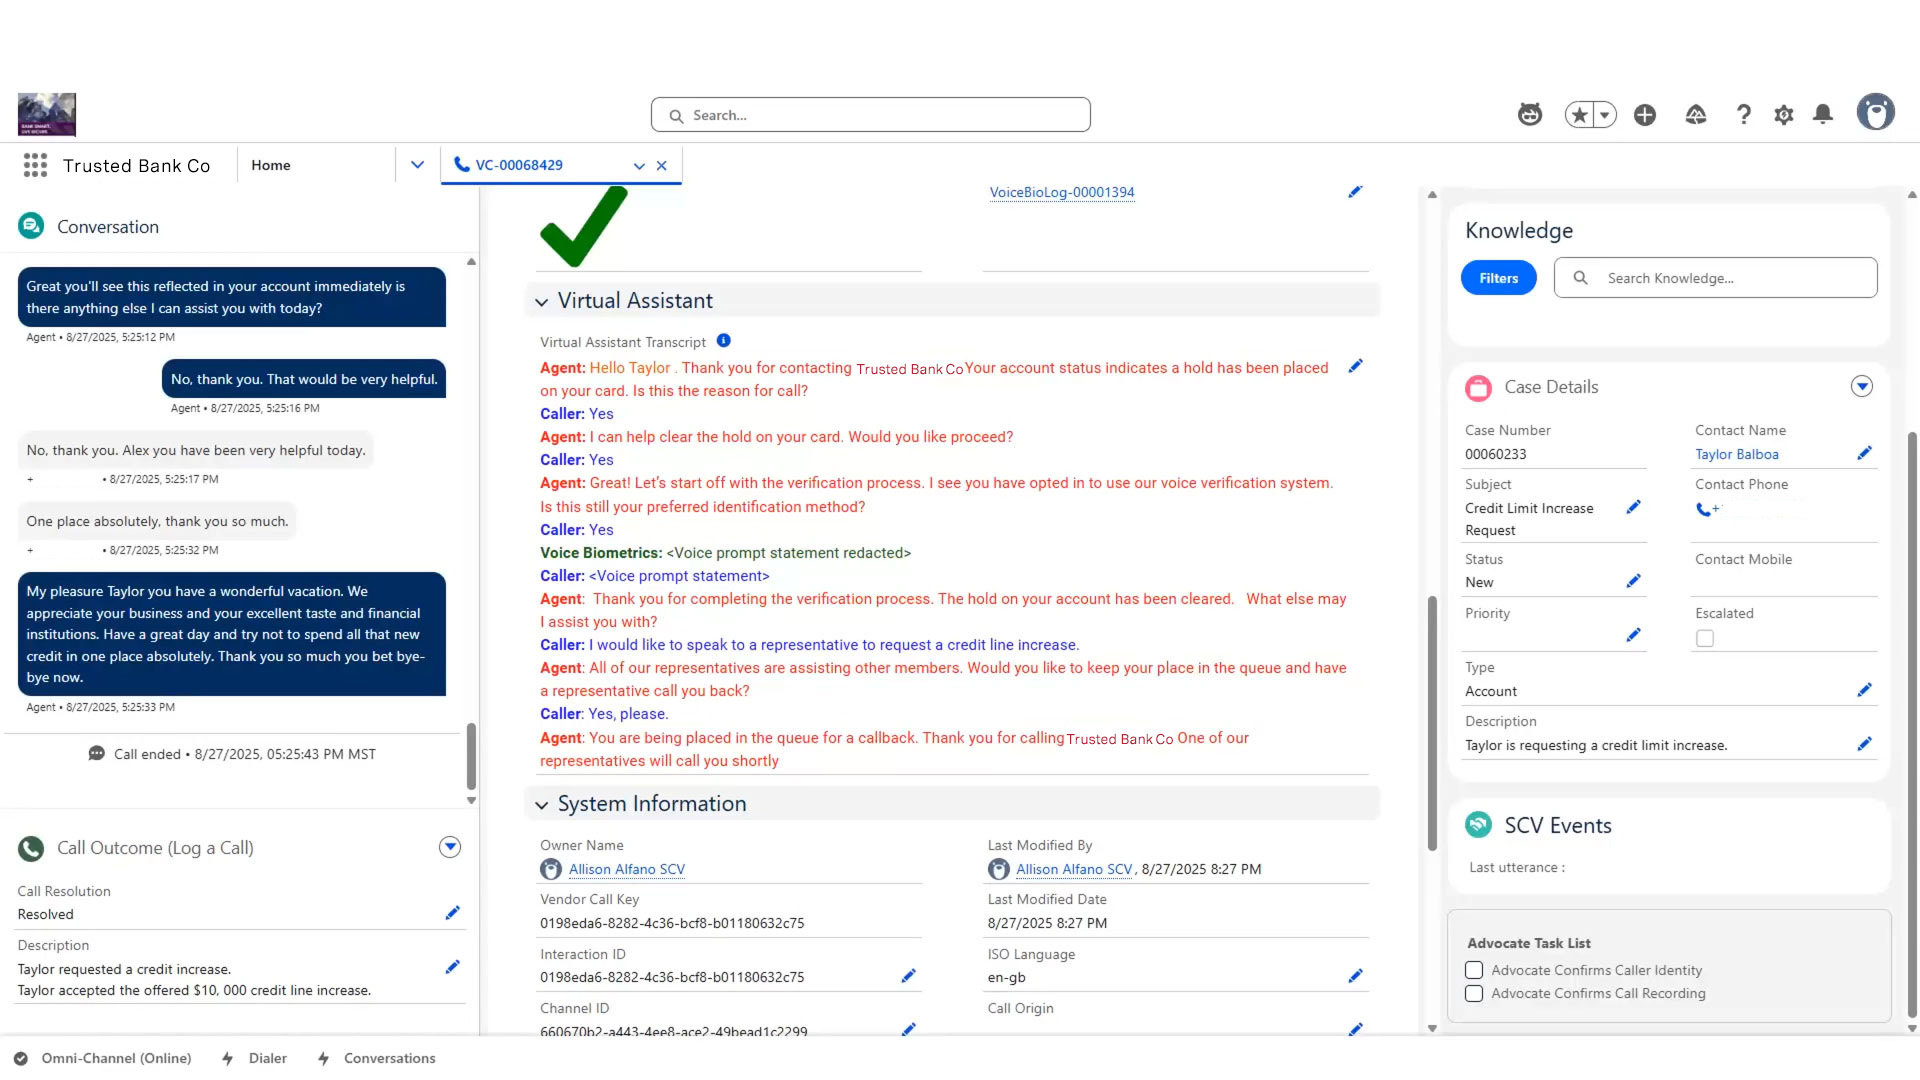Check Advocate Confirms Caller Identity
The height and width of the screenshot is (1080, 1920).
[x=1473, y=969]
